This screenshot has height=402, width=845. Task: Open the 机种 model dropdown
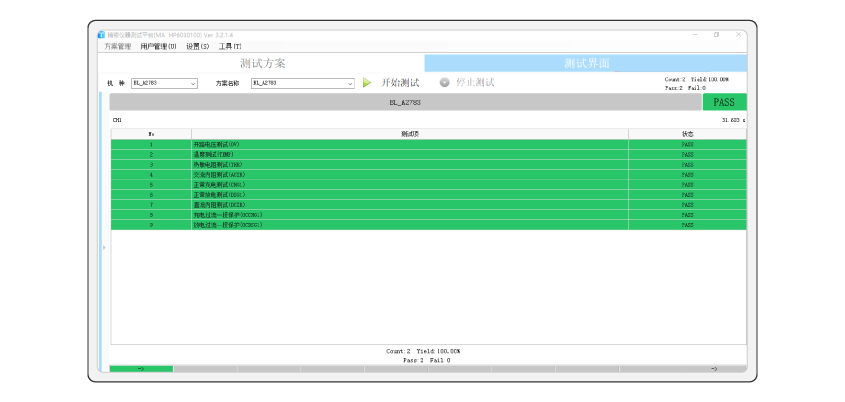click(x=193, y=83)
